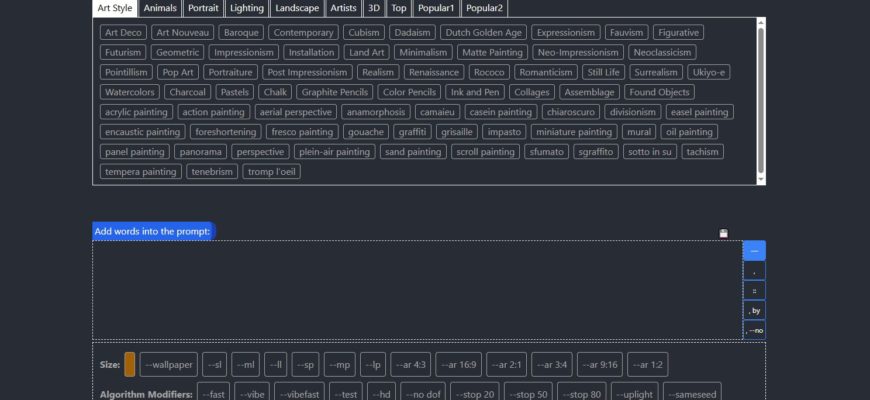Viewport: 870px width, 400px height.
Task: Add the --ar 16:9 size parameter
Action: pyautogui.click(x=458, y=364)
